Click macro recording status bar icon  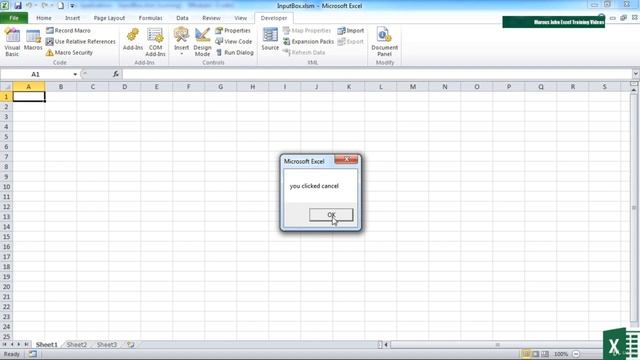point(33,354)
